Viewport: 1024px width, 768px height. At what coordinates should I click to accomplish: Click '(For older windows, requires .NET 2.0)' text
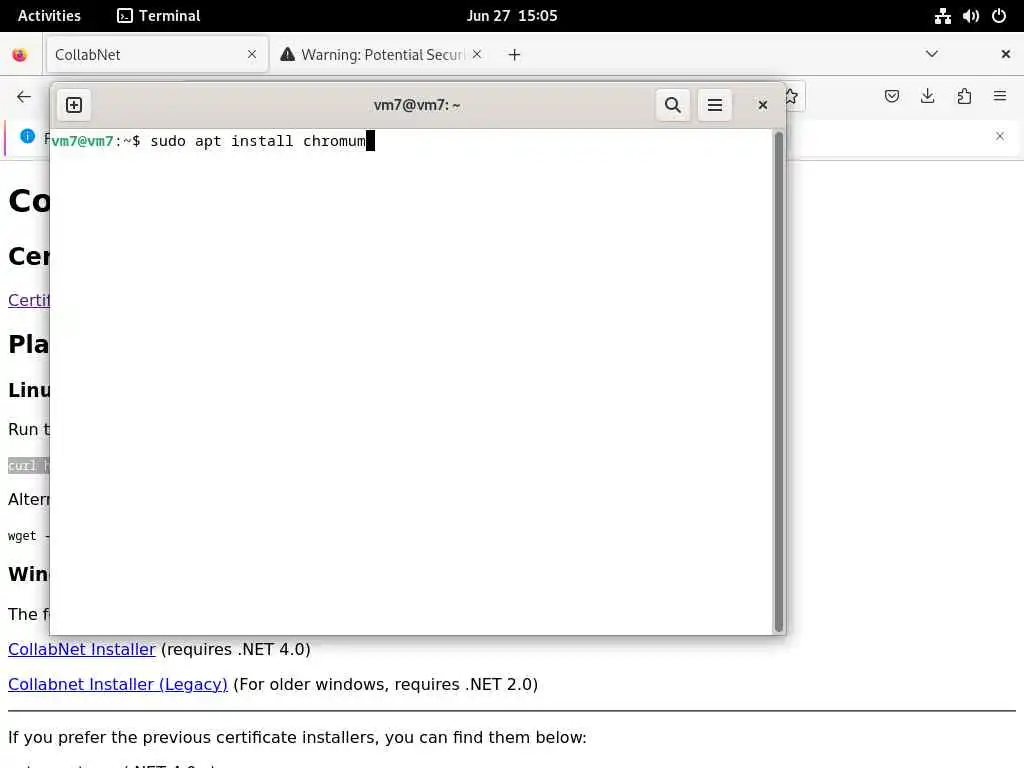click(x=385, y=684)
